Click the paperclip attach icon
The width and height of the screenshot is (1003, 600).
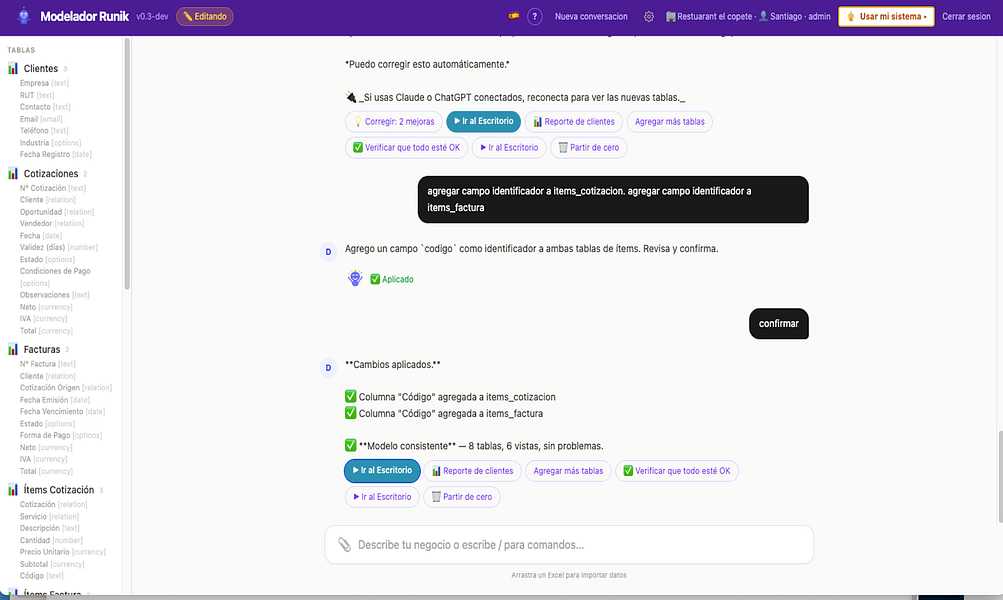pyautogui.click(x=344, y=545)
